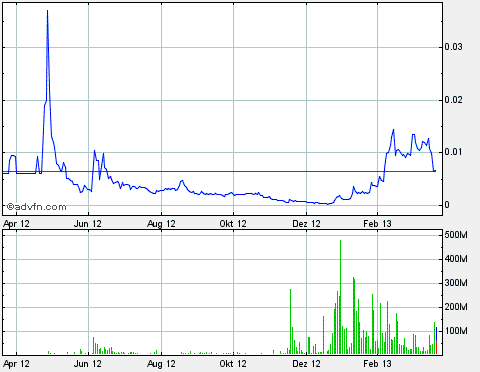Click the highest price spike peak above 0.03

[47, 11]
